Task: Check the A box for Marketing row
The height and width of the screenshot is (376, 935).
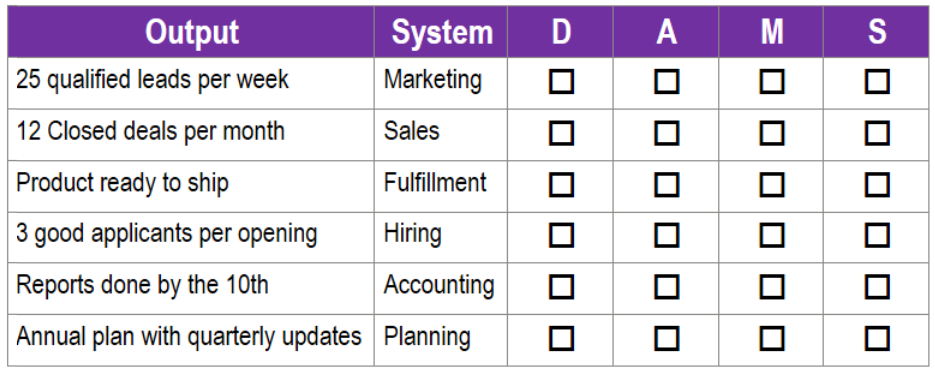Action: pos(666,82)
